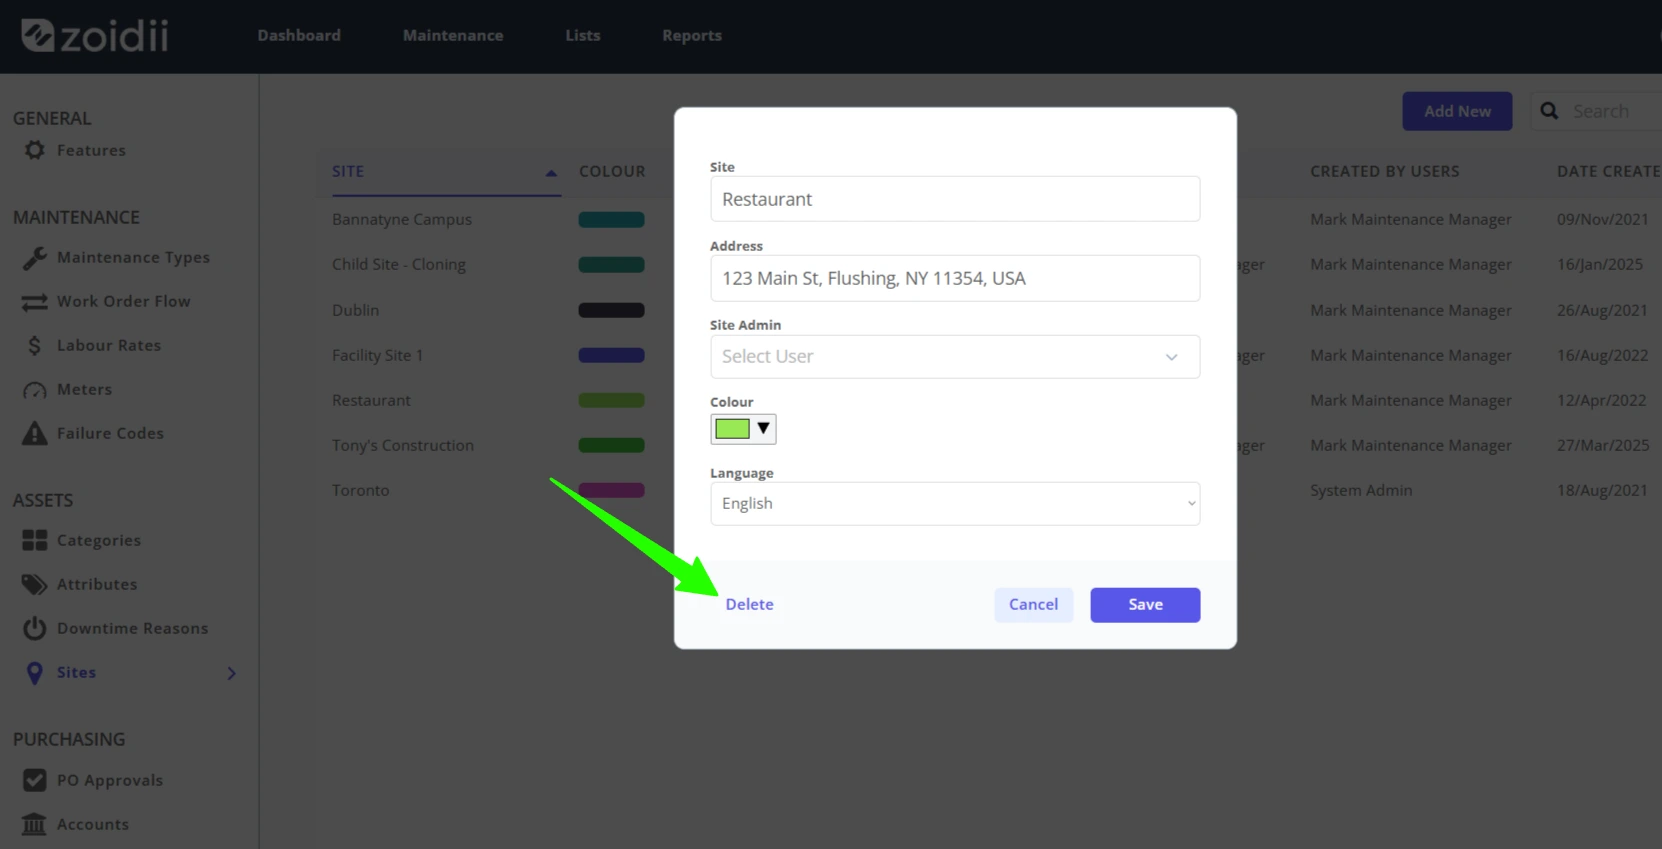Click the Labour Rates dollar icon
The height and width of the screenshot is (849, 1662).
pyautogui.click(x=35, y=346)
